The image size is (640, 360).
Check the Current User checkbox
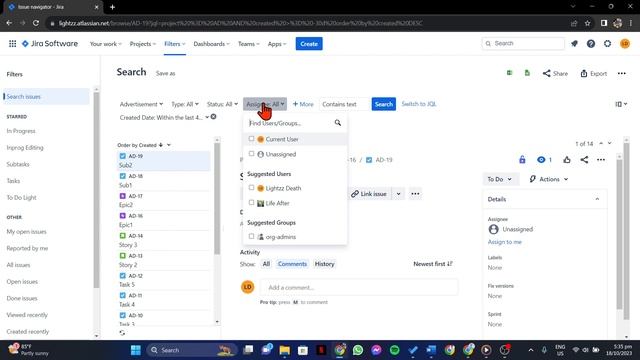(x=251, y=139)
